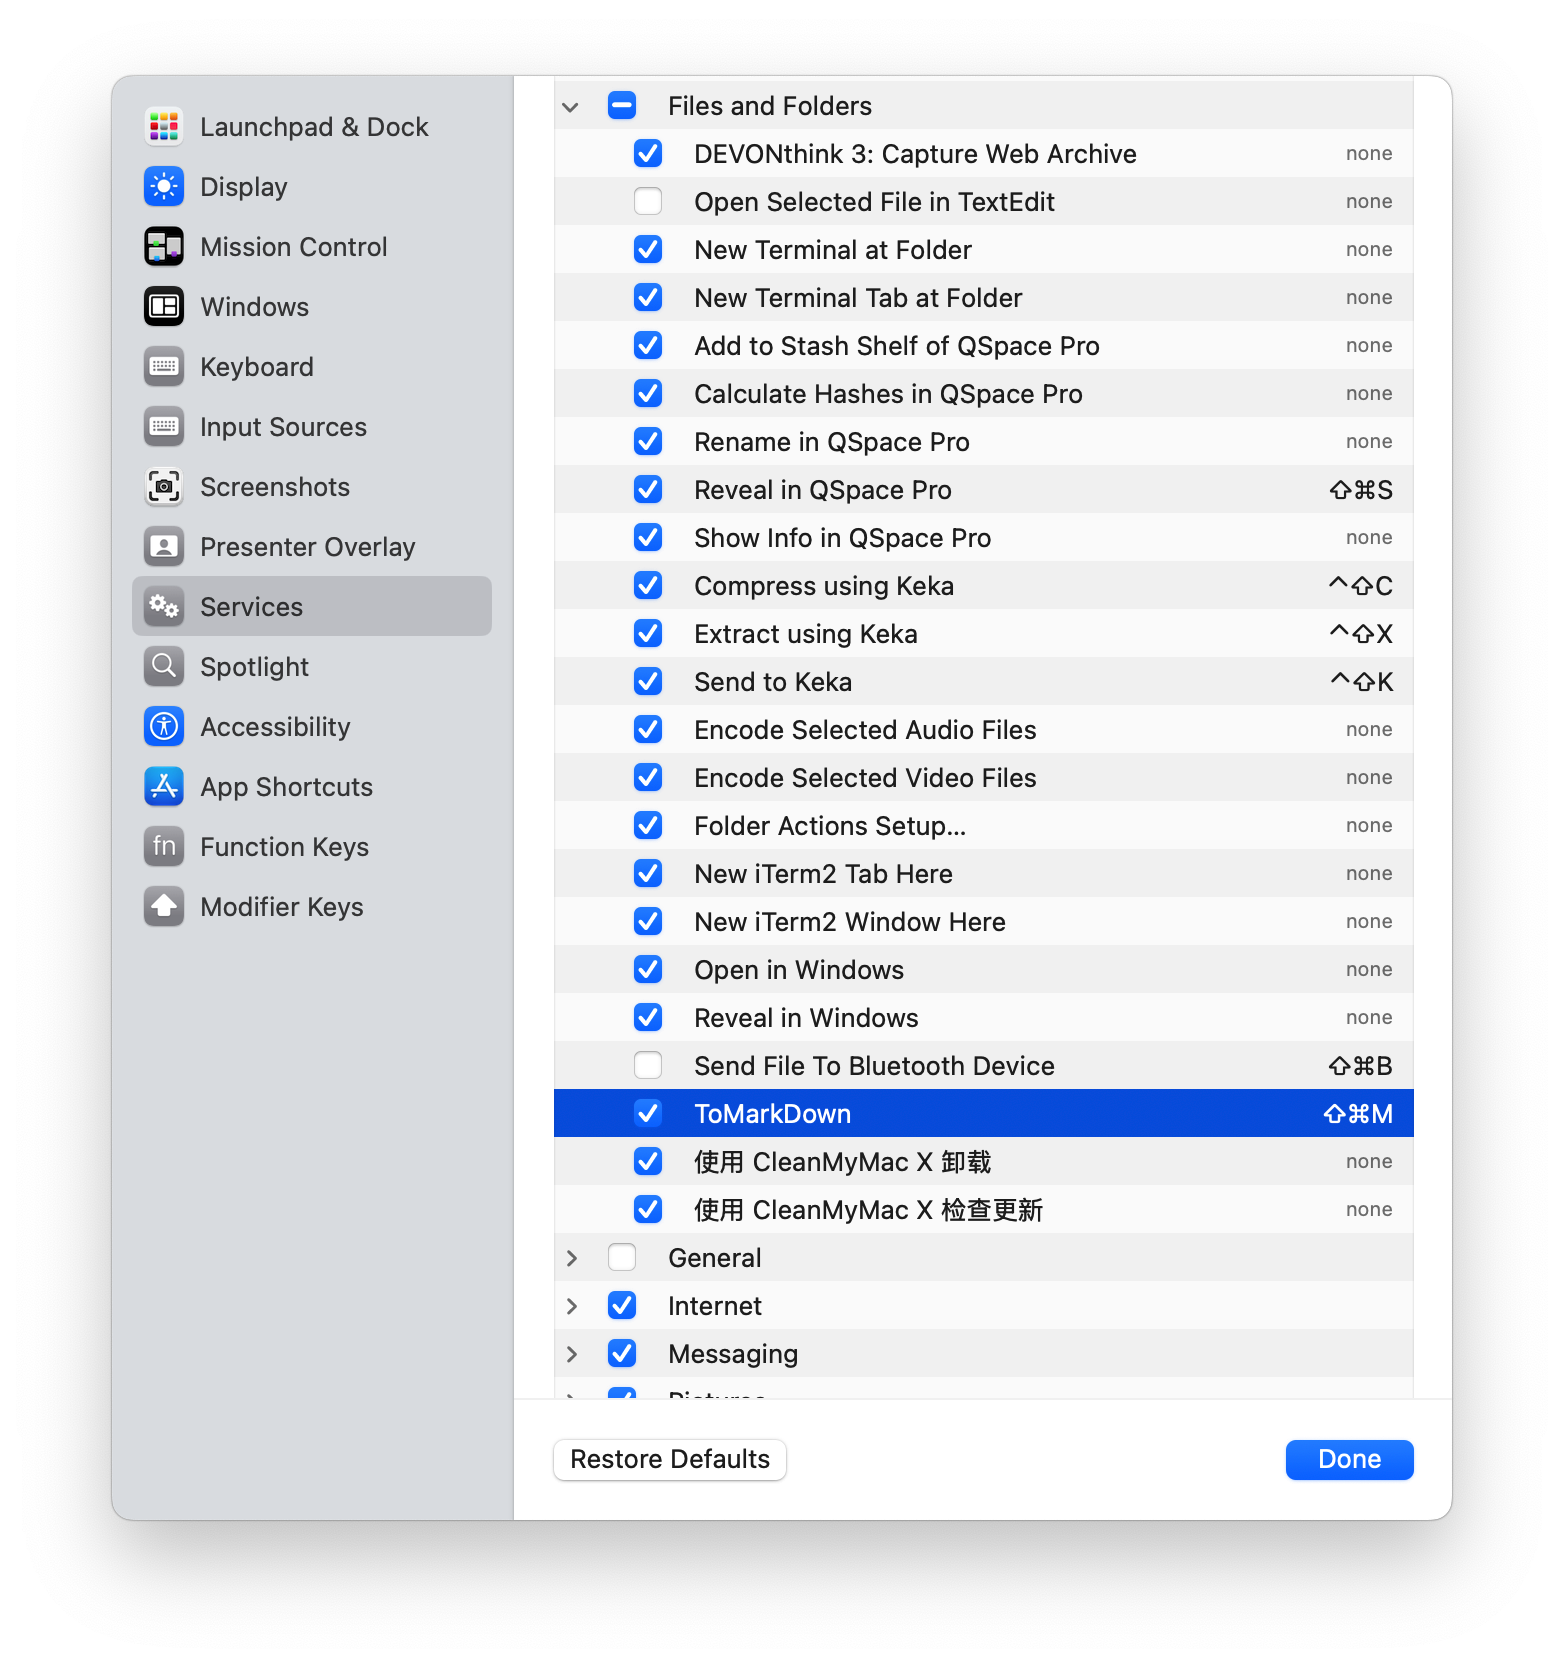Select the ToMarkDown service row

pos(984,1113)
